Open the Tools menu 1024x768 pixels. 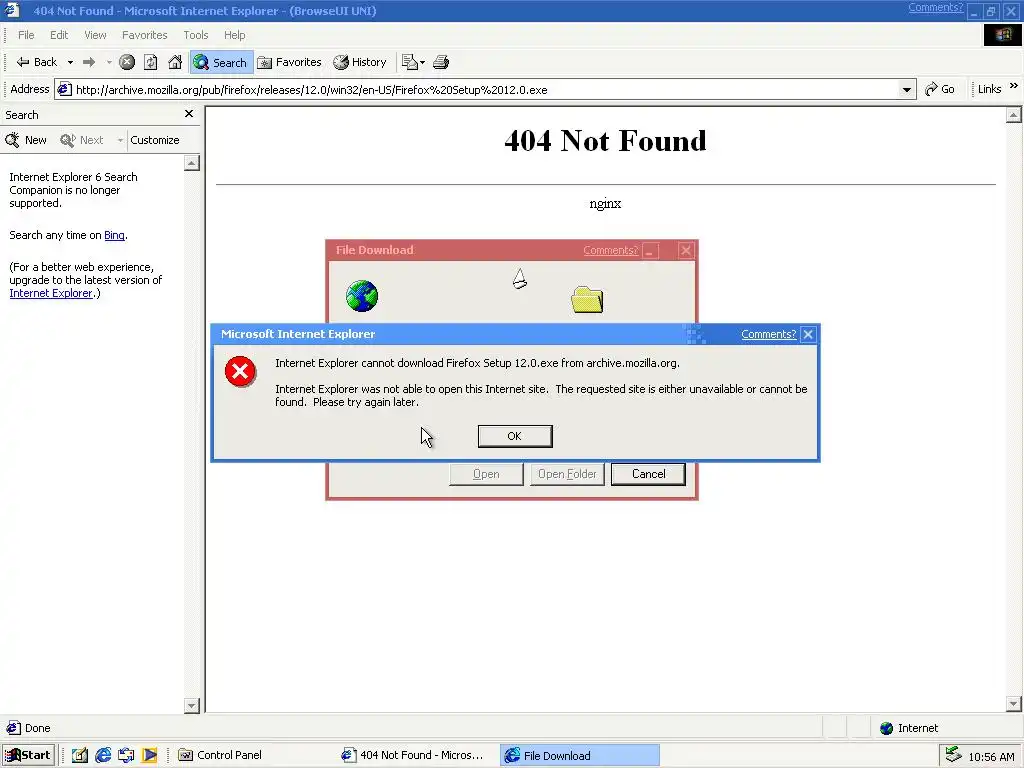point(195,35)
